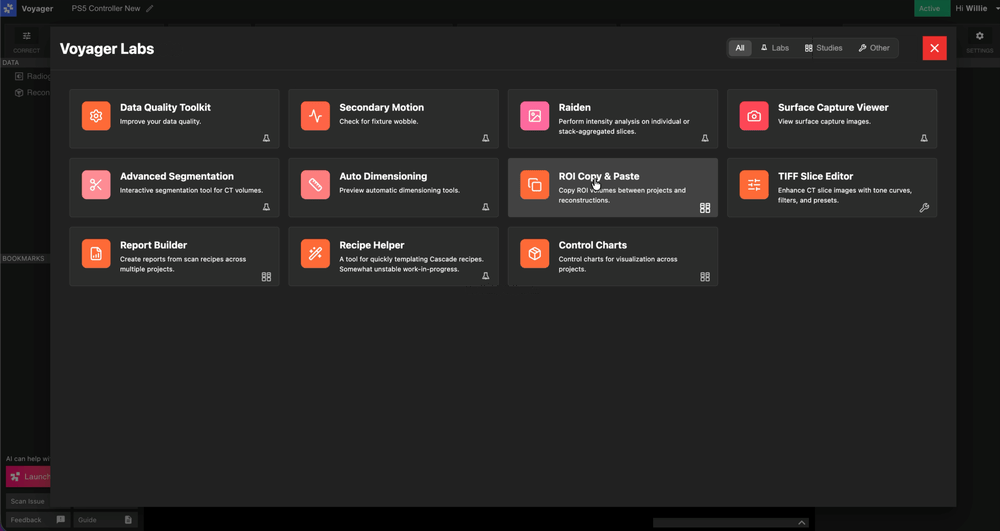
Task: Click the Control Charts cube icon
Action: pos(534,254)
